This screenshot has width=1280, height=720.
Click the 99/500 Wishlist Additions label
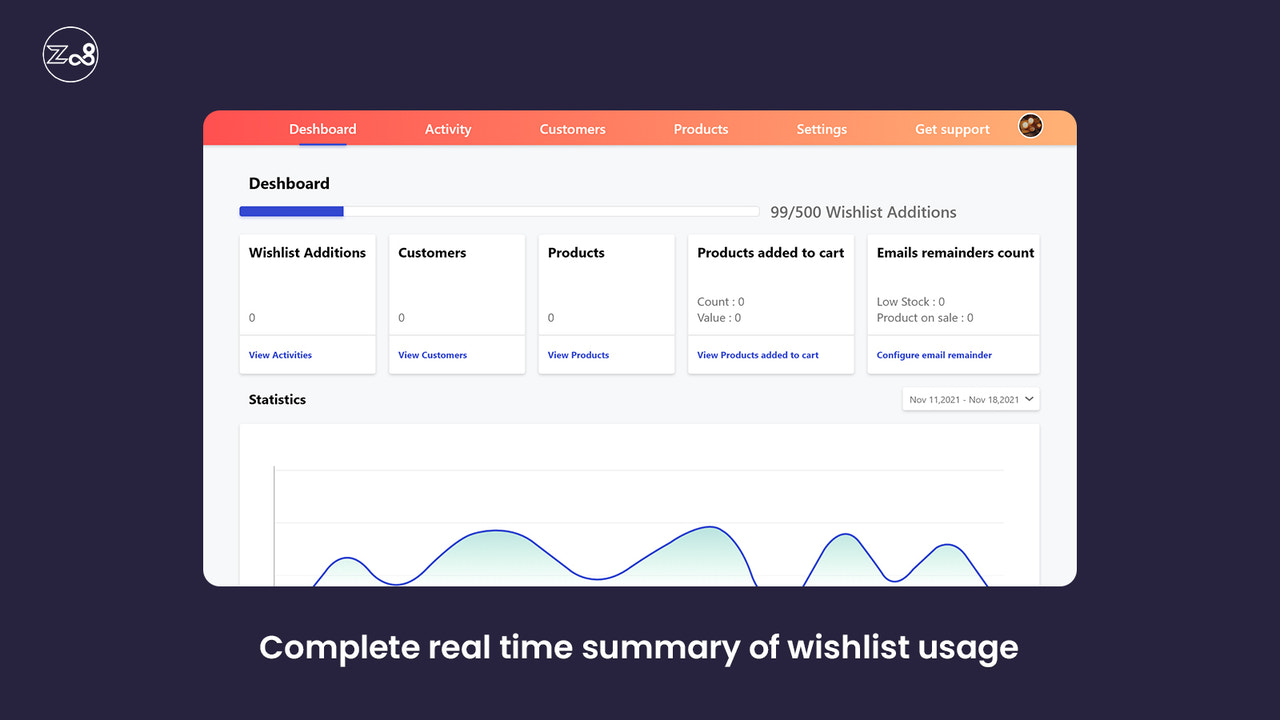[864, 212]
